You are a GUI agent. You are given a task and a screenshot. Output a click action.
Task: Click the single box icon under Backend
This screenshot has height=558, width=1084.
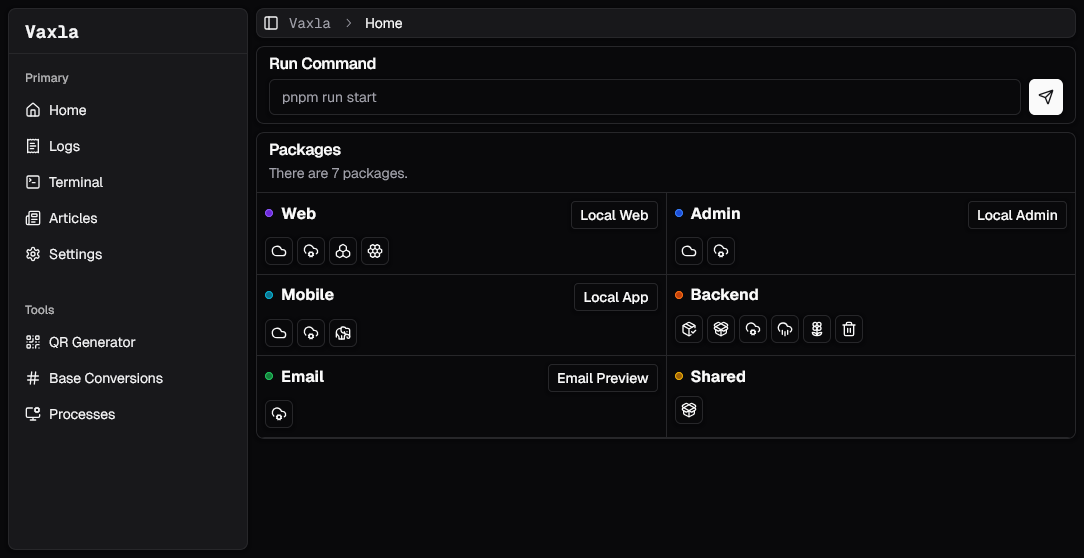(689, 329)
